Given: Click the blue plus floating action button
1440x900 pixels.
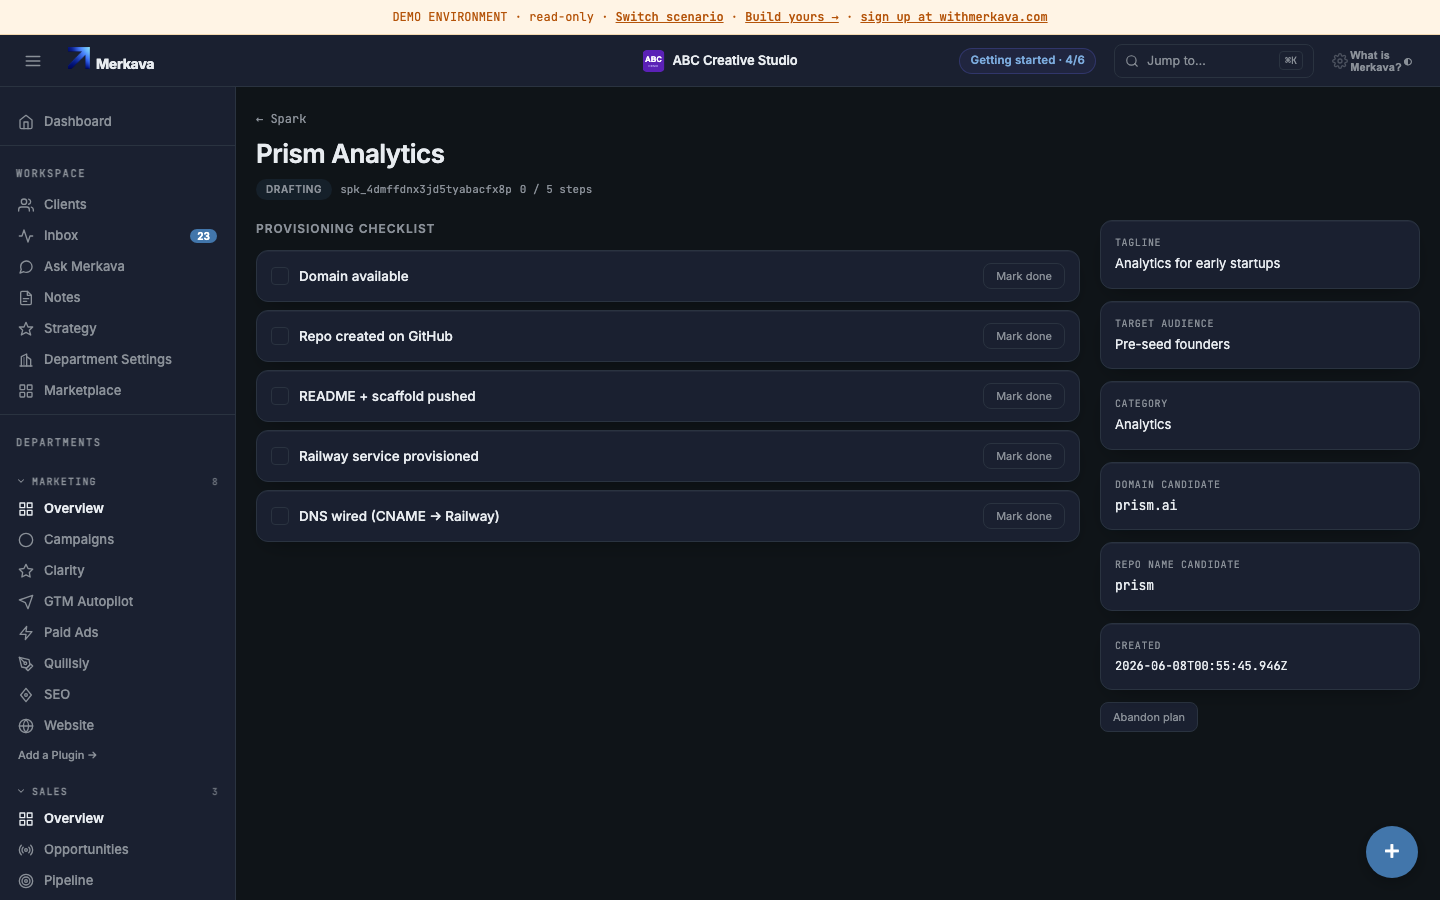Looking at the screenshot, I should (1392, 852).
